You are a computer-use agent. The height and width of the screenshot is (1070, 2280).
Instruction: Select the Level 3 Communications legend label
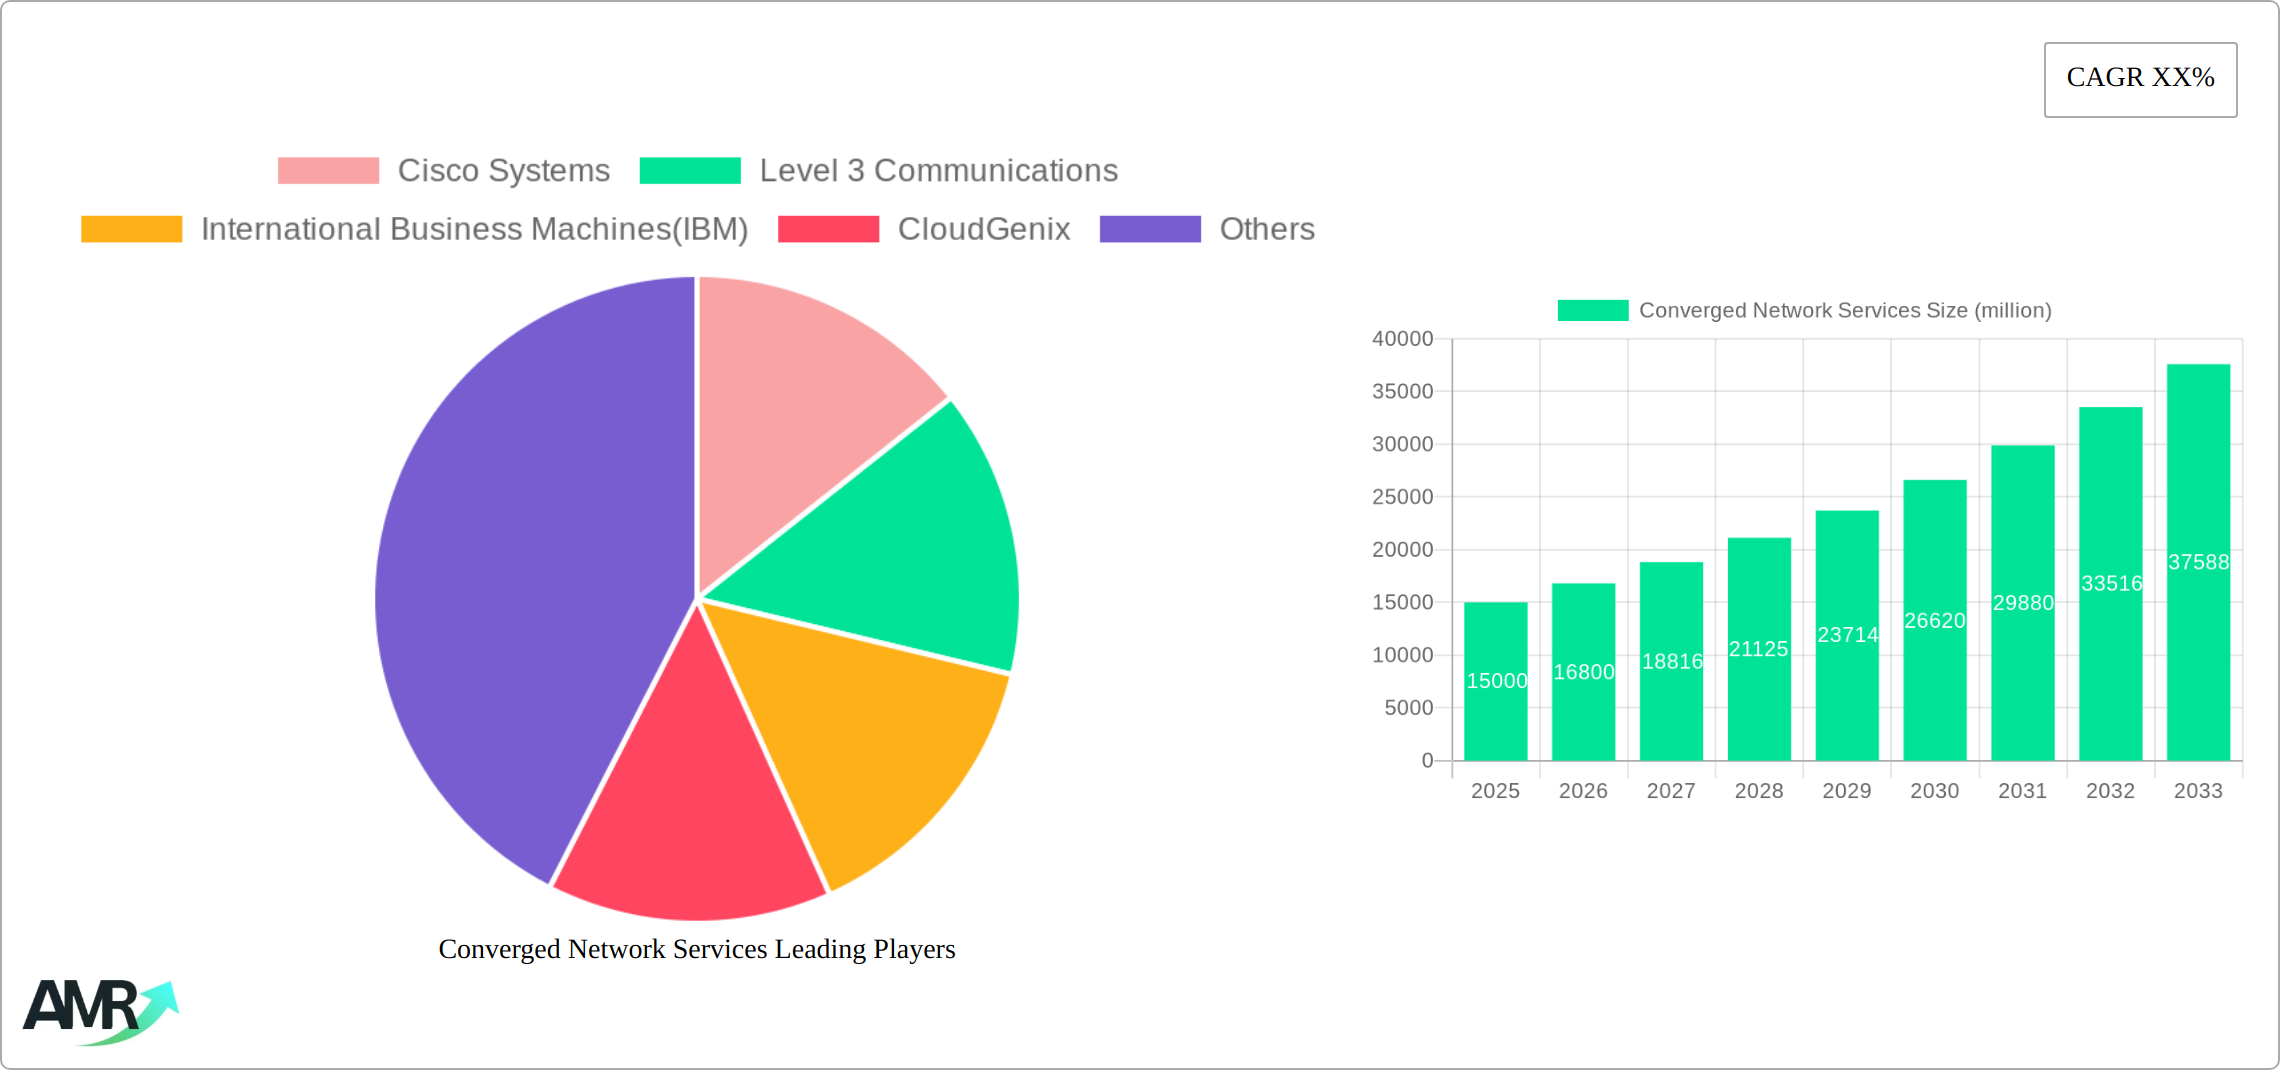[x=939, y=170]
